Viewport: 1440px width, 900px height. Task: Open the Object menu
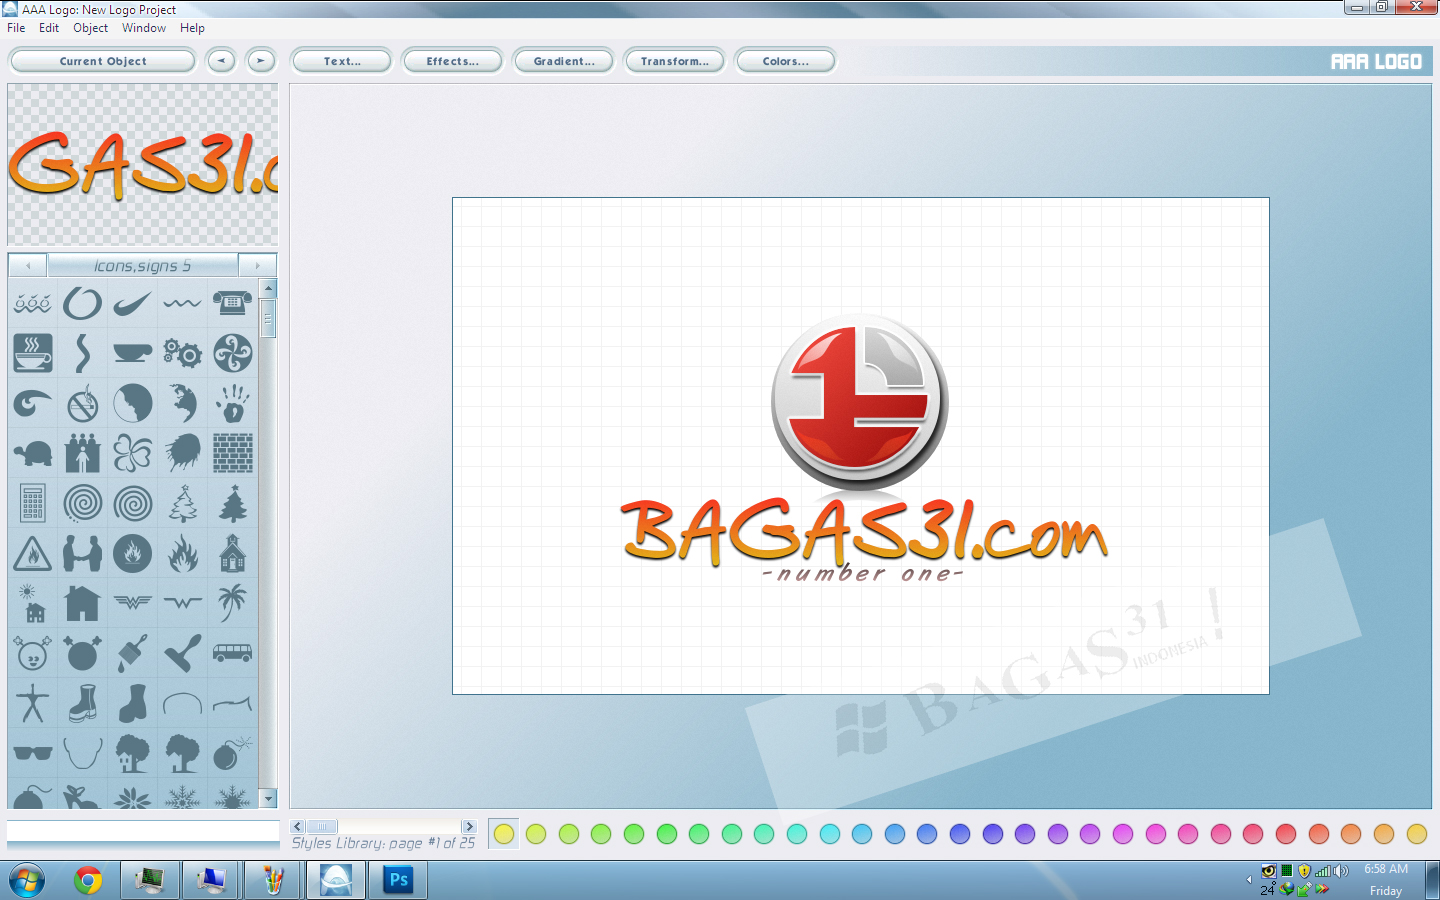click(90, 28)
